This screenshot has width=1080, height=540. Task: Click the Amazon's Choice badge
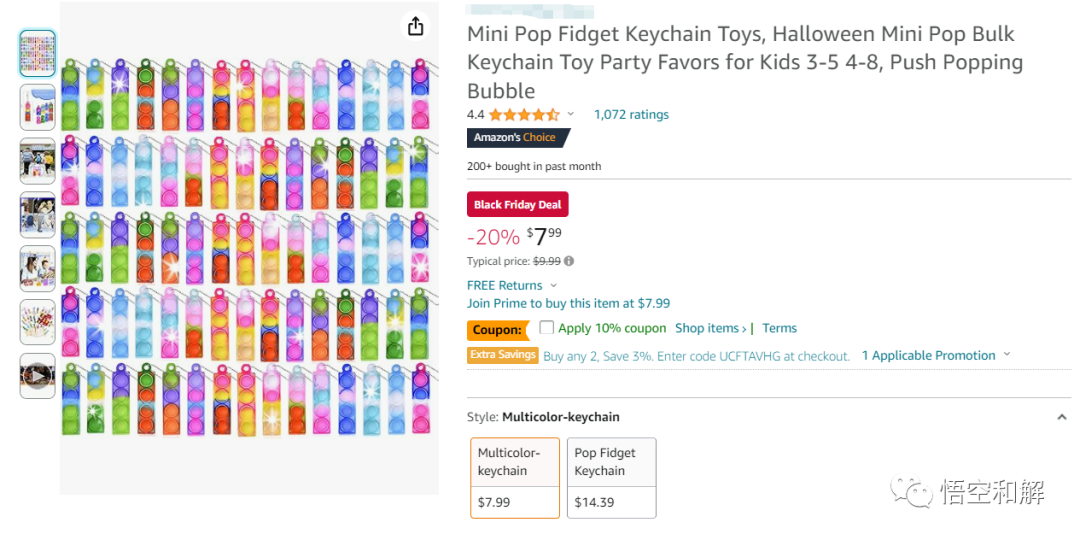point(516,138)
